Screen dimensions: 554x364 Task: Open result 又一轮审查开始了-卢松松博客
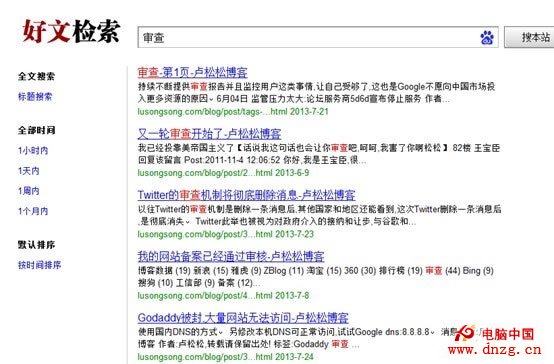pos(210,134)
